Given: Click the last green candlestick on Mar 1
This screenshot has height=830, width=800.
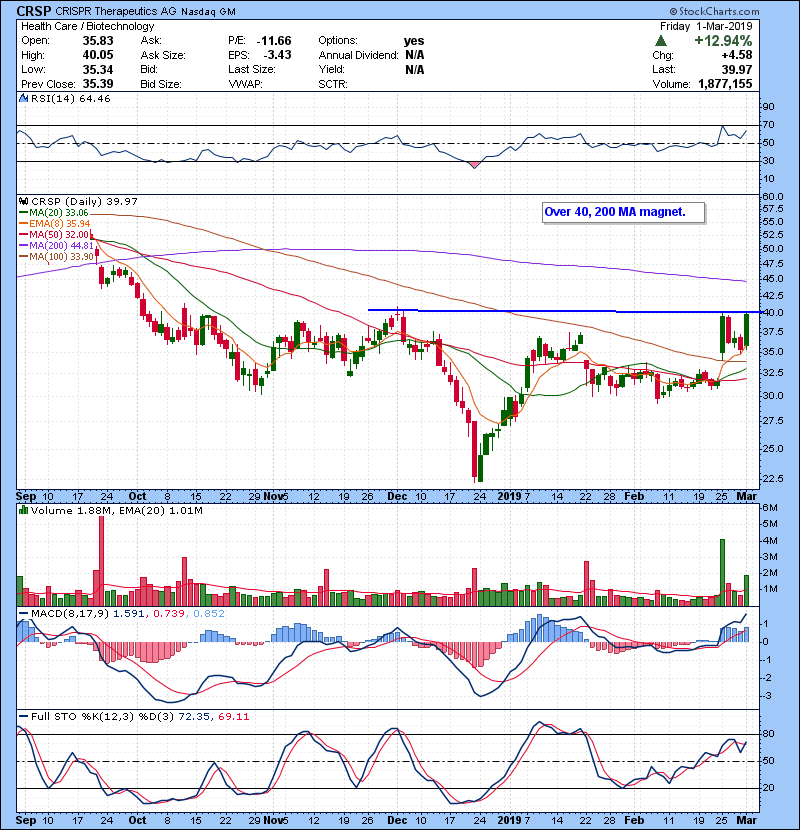Looking at the screenshot, I should pos(746,330).
